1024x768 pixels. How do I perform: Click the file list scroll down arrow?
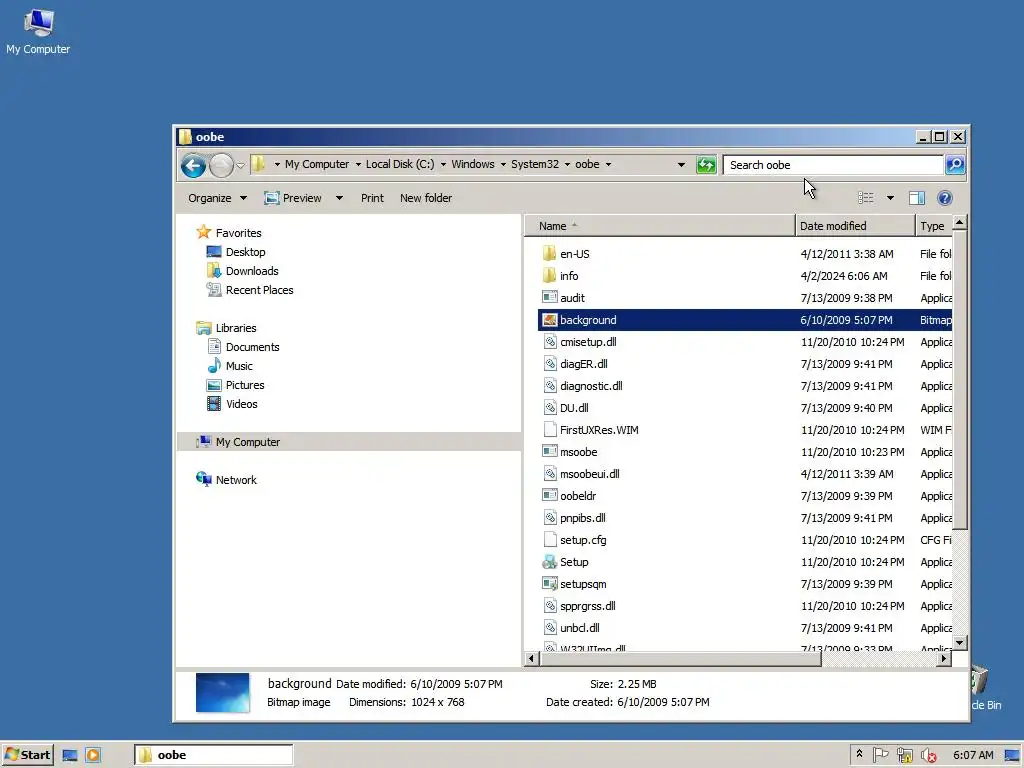(x=959, y=643)
